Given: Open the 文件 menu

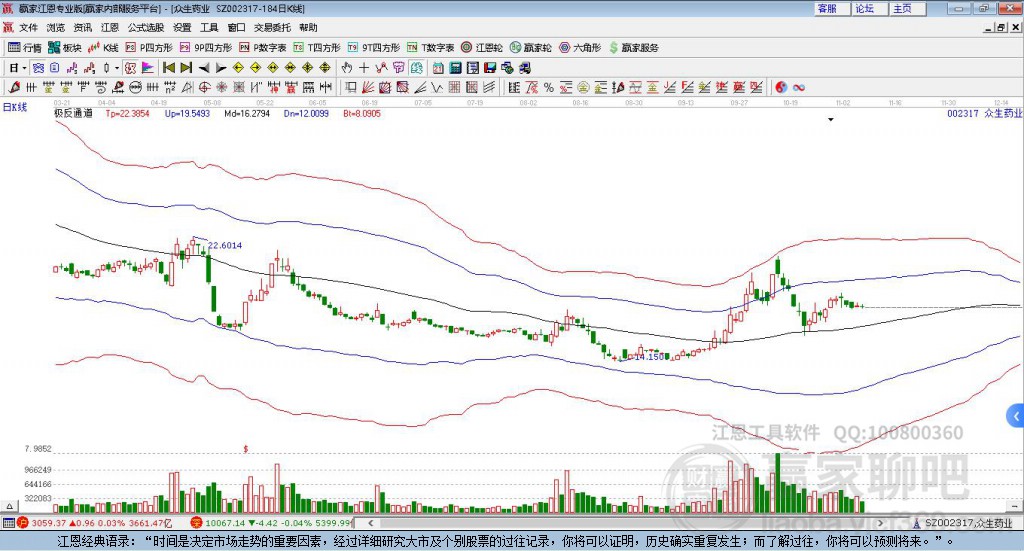Looking at the screenshot, I should click(29, 27).
